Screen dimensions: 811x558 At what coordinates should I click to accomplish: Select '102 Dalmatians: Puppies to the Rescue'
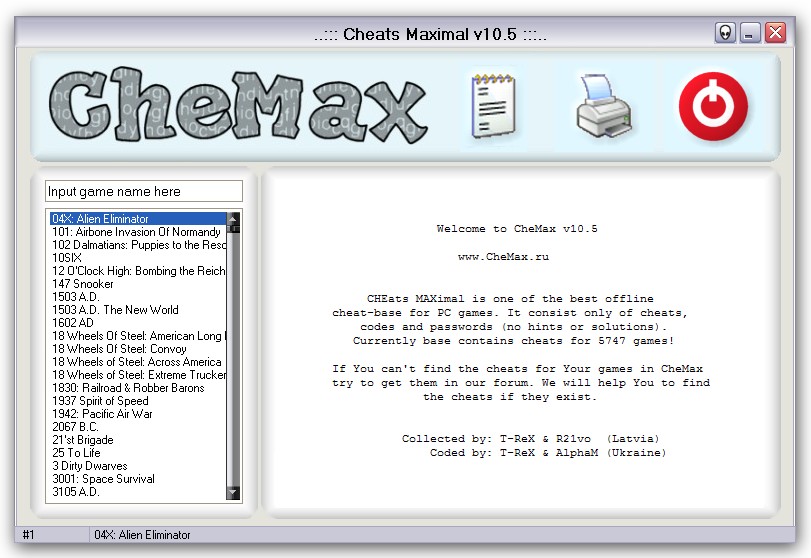point(138,245)
